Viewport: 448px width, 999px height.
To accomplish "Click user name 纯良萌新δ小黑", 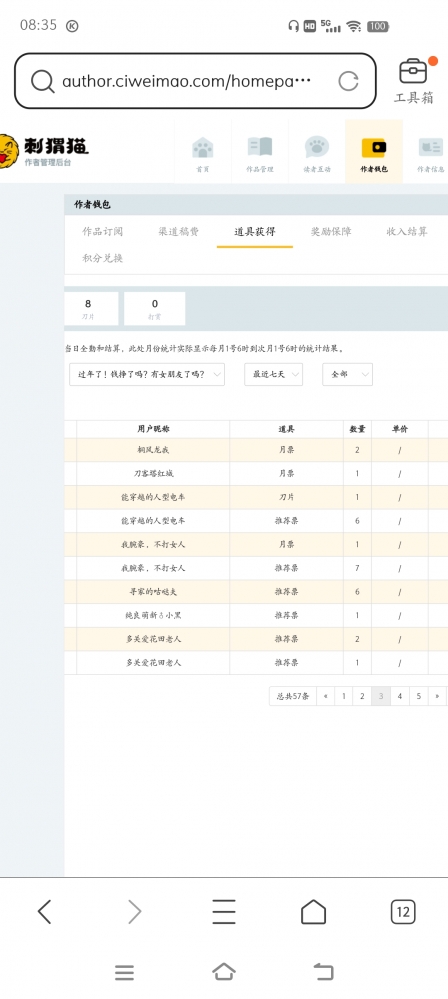I will pos(153,615).
